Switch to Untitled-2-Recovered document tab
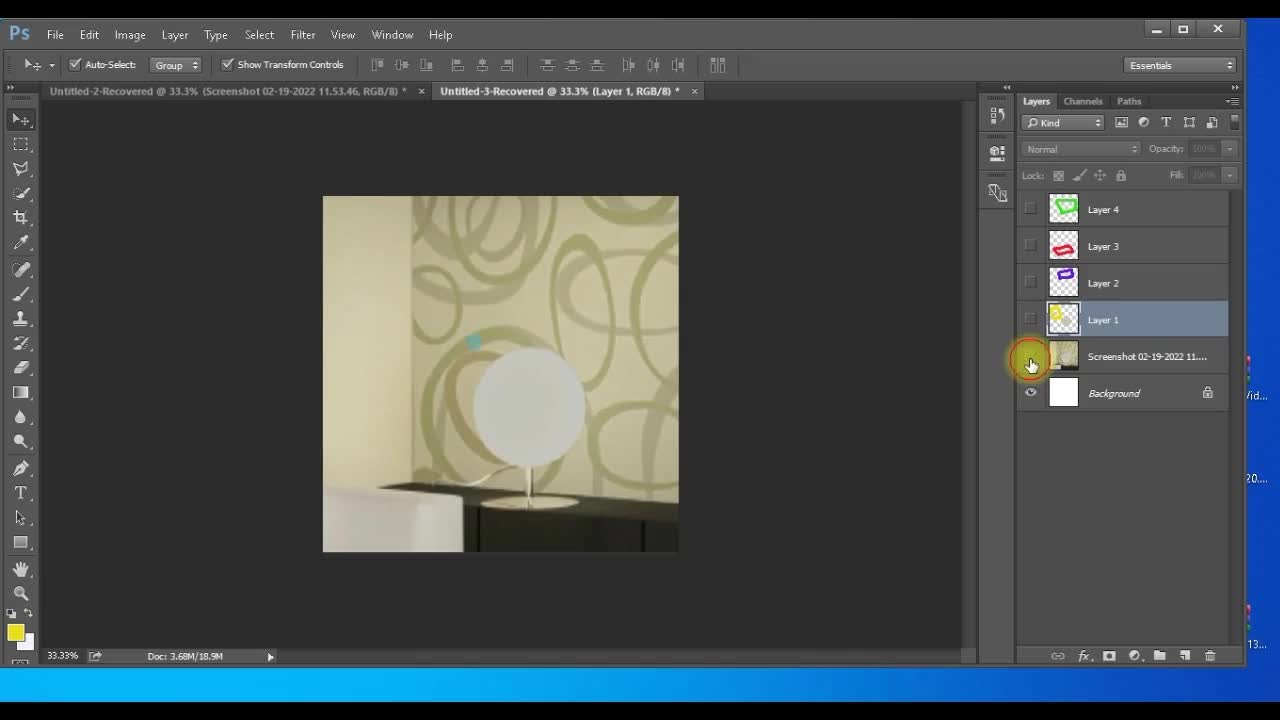This screenshot has width=1280, height=720. coord(228,91)
